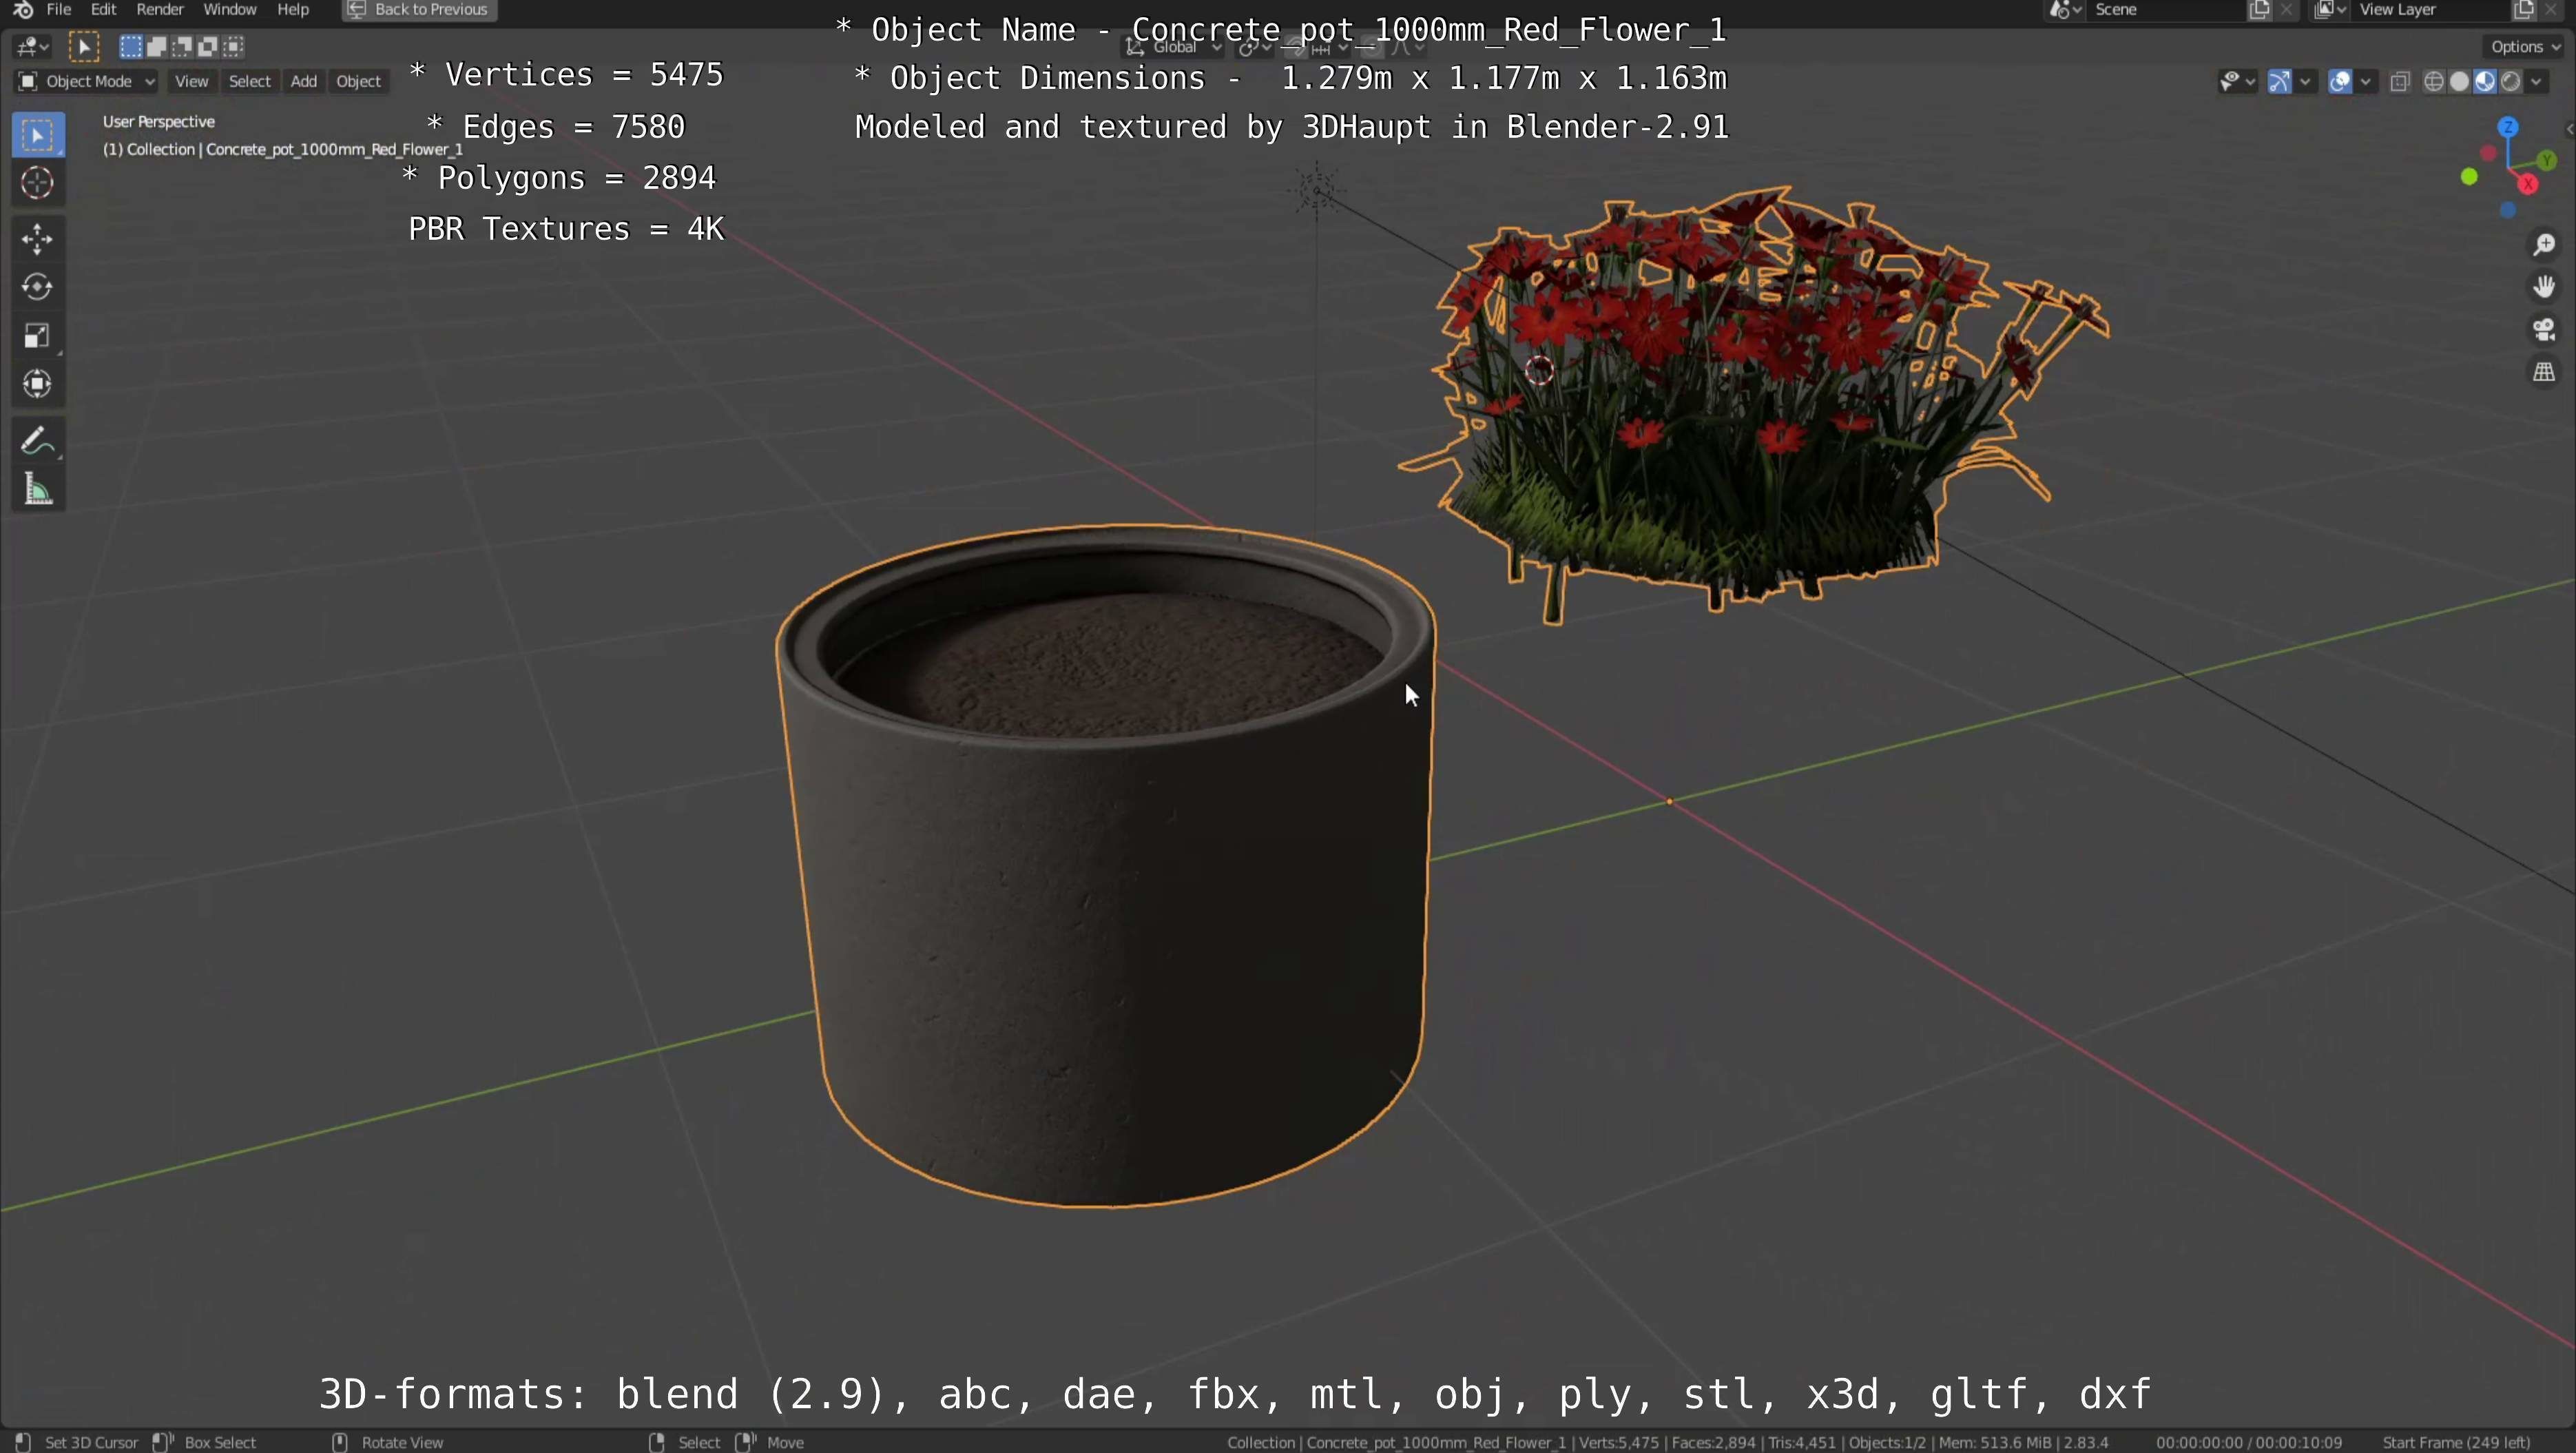2576x1453 pixels.
Task: Click the Back to Previous button
Action: pyautogui.click(x=419, y=10)
